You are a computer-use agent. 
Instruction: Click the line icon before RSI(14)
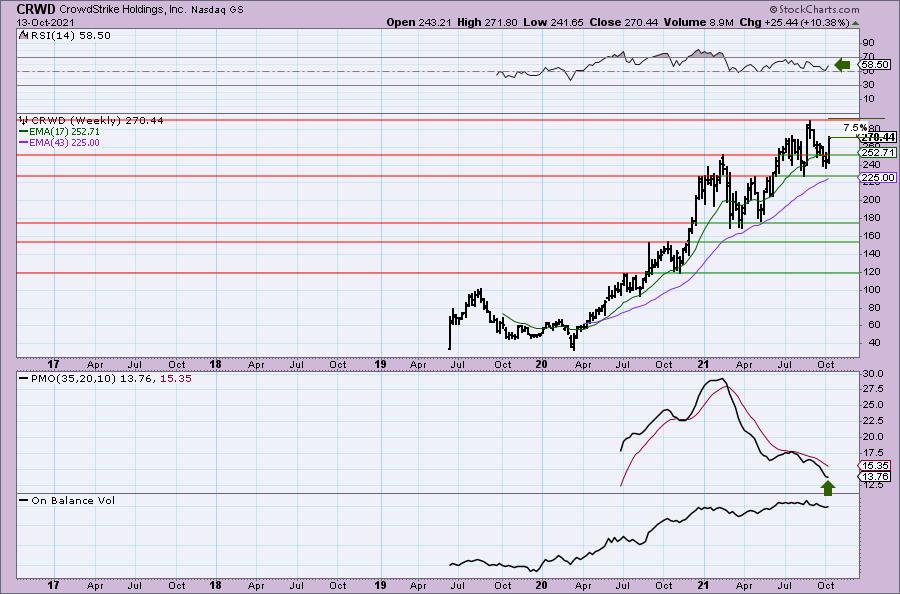23,35
